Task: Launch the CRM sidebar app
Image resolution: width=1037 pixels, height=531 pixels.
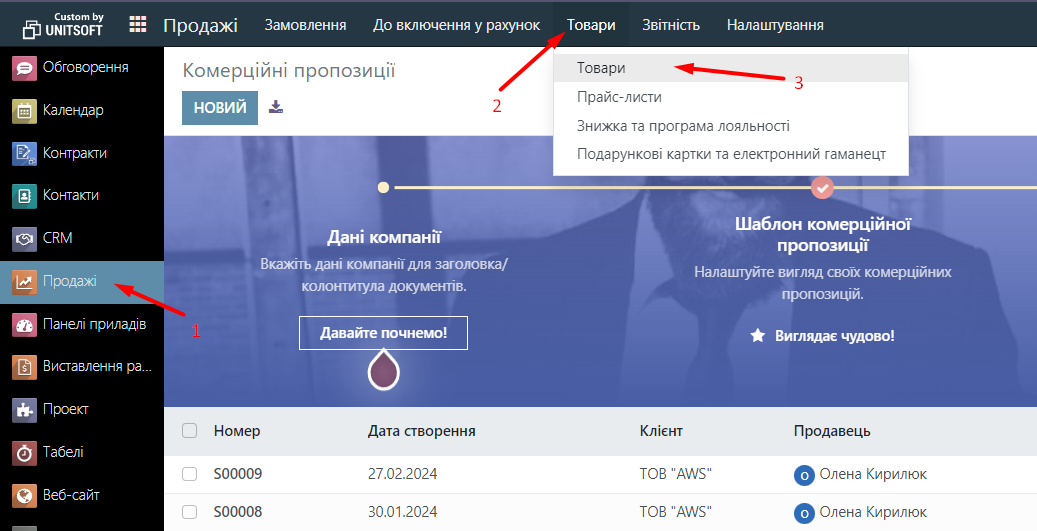Action: 57,239
